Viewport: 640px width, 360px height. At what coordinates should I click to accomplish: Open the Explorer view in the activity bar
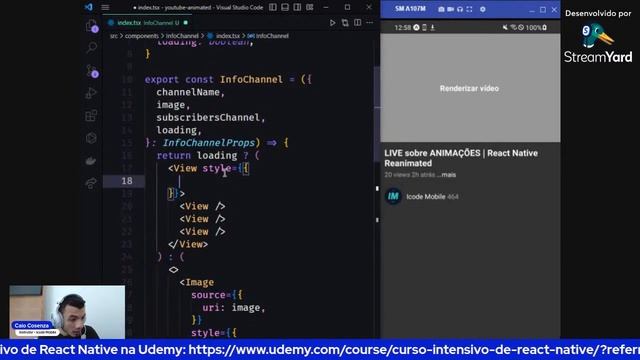pos(91,26)
